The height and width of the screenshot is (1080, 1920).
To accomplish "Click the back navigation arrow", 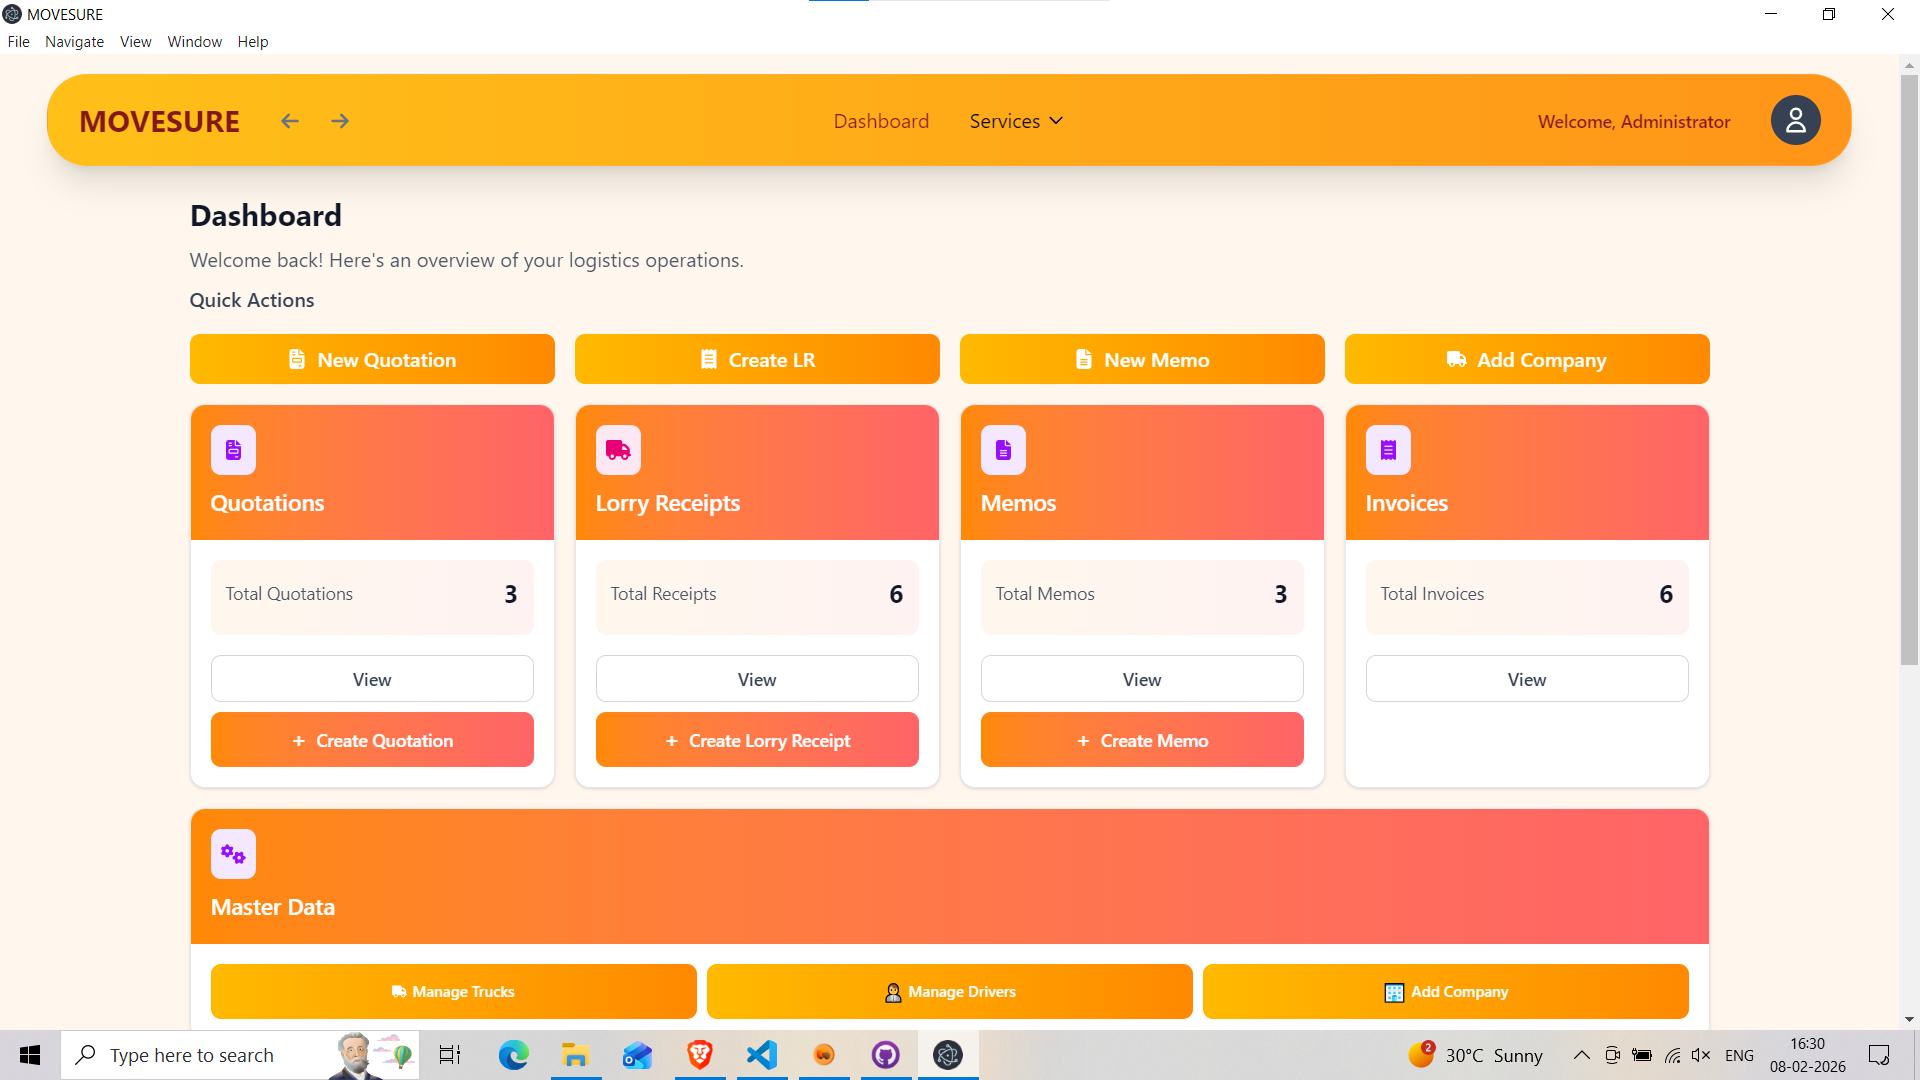I will (289, 120).
